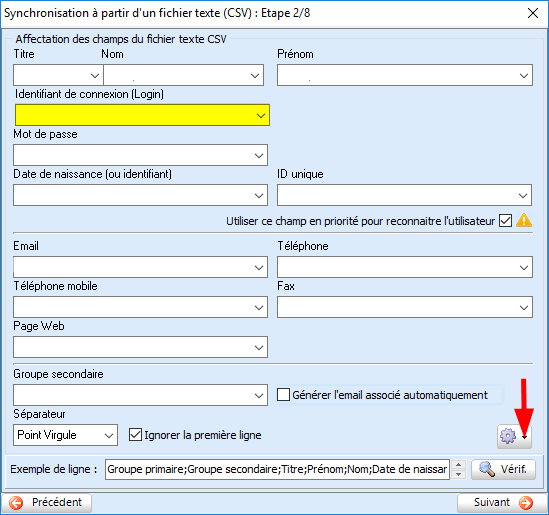Image resolution: width=549 pixels, height=515 pixels.
Task: Click inside the Exemple de ligne text field
Action: click(x=277, y=469)
